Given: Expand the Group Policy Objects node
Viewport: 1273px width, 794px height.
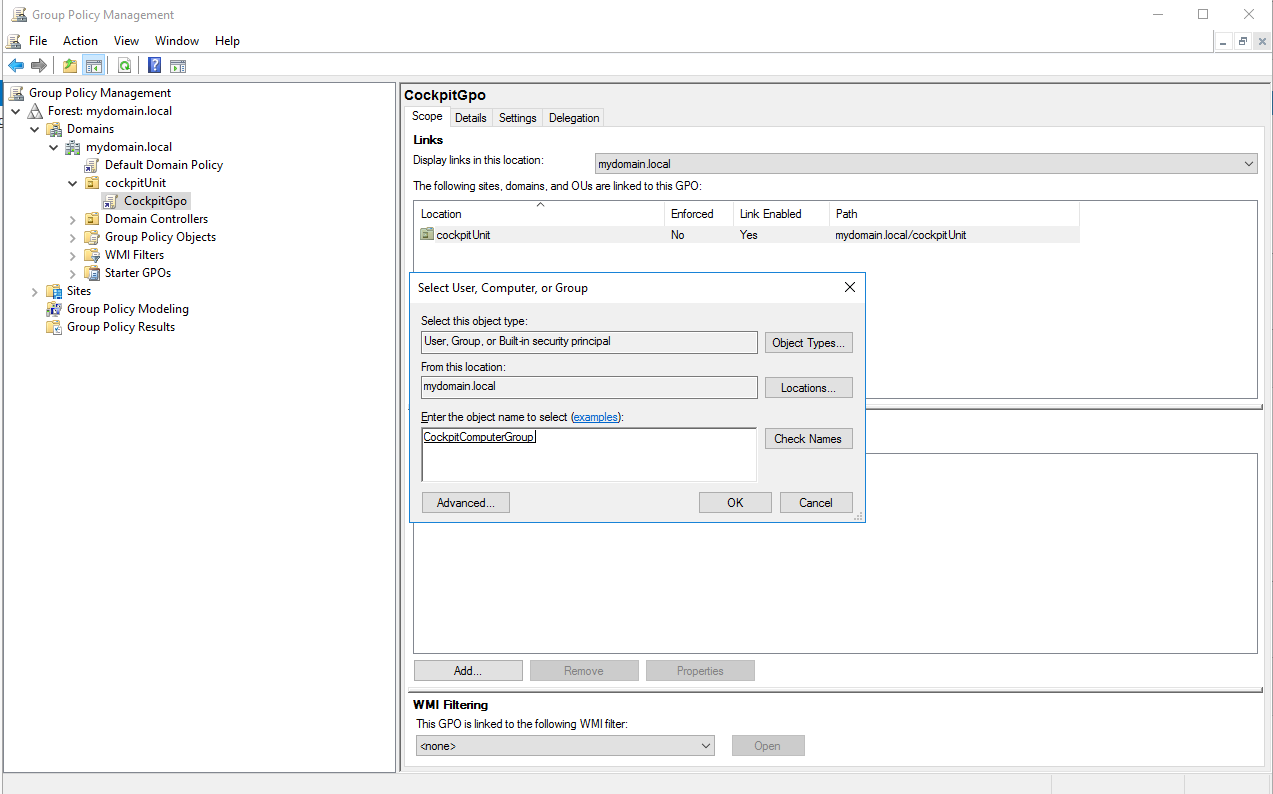Looking at the screenshot, I should tap(73, 237).
